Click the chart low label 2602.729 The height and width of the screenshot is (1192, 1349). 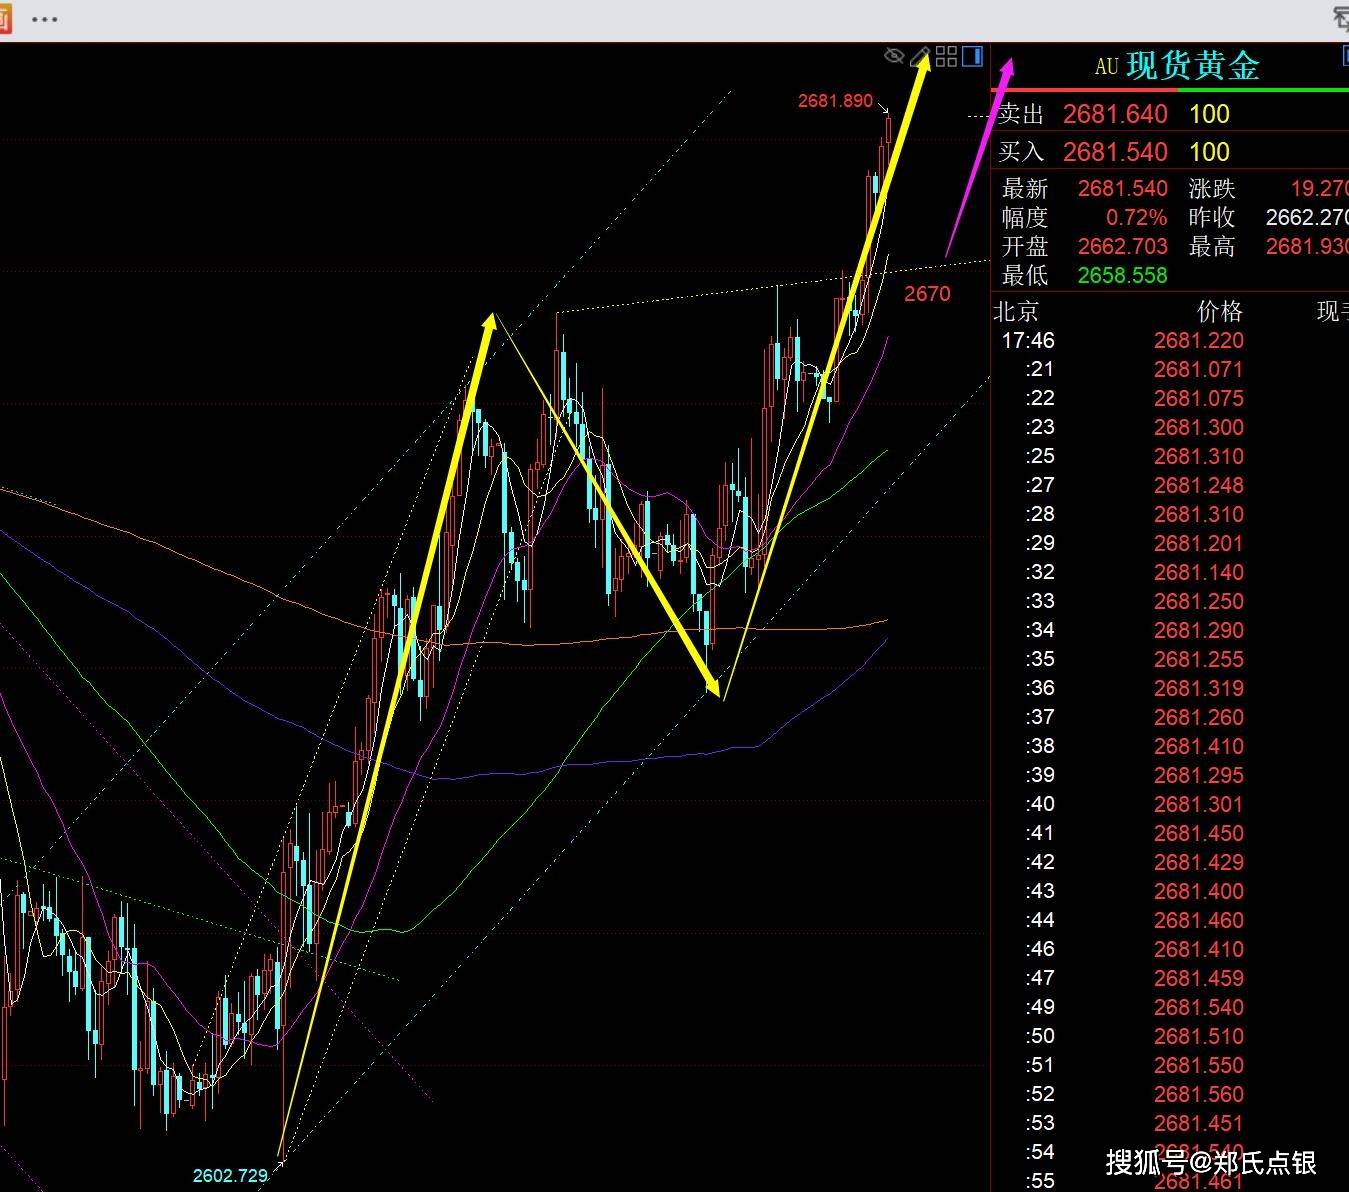(230, 1175)
